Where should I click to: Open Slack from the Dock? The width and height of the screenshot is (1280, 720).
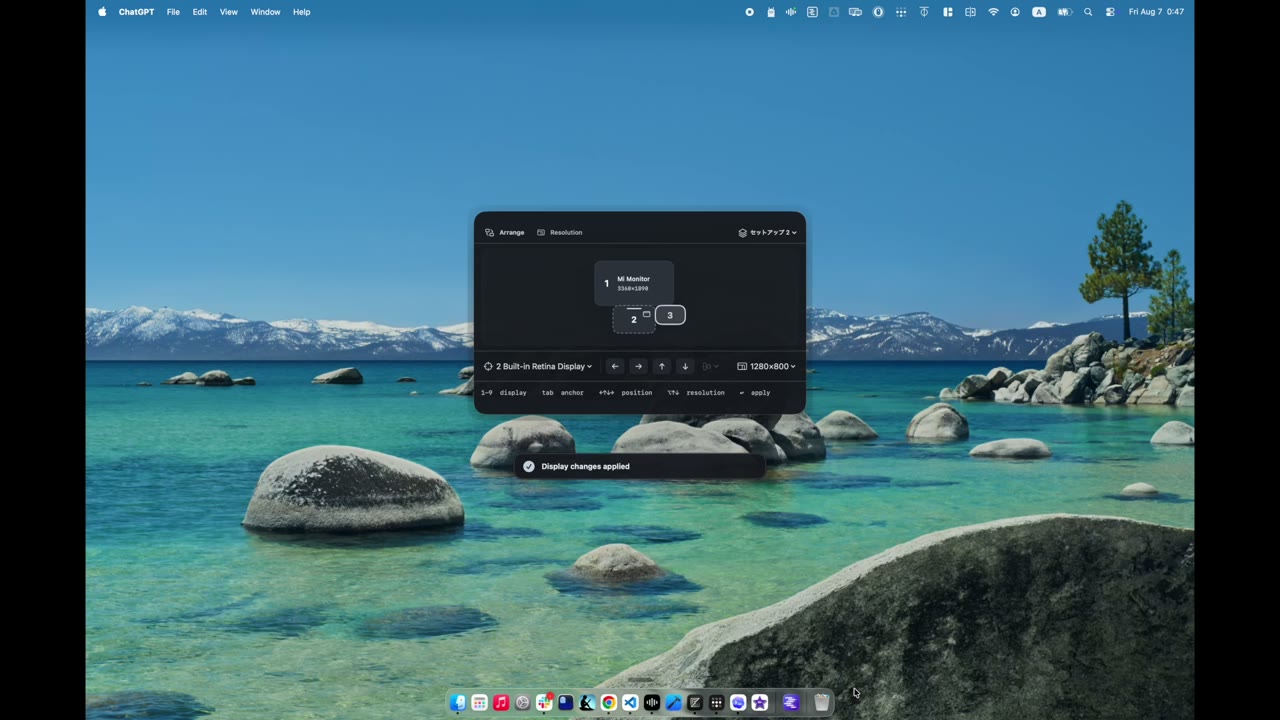click(x=544, y=703)
